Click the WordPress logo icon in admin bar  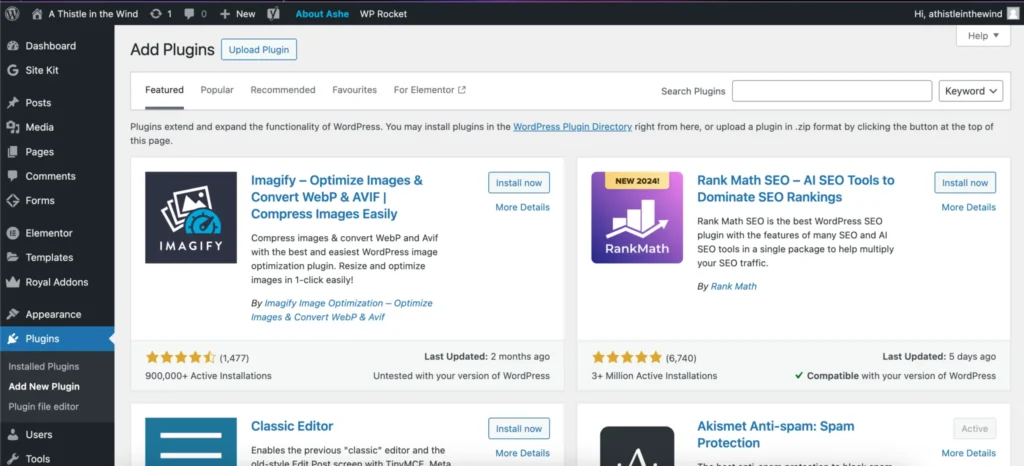(13, 14)
